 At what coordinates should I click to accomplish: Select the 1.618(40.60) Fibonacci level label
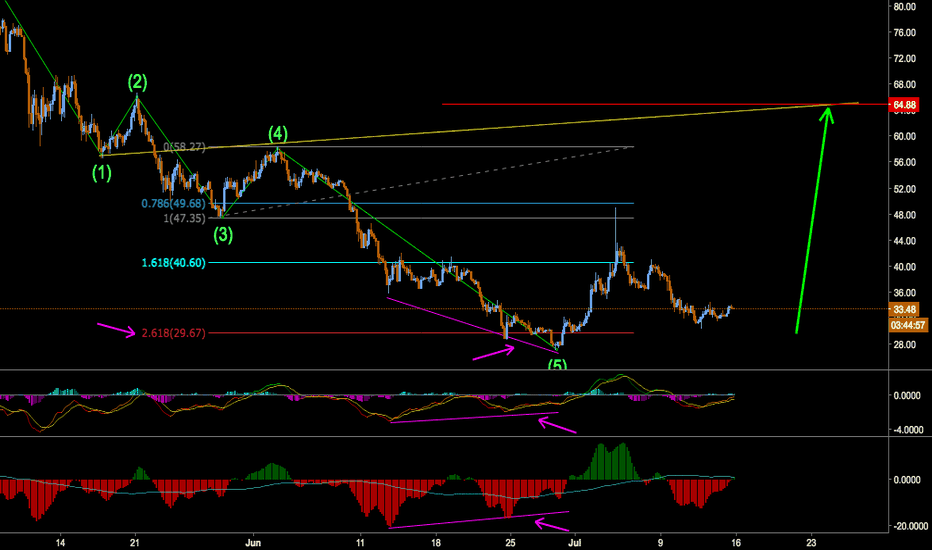[174, 263]
